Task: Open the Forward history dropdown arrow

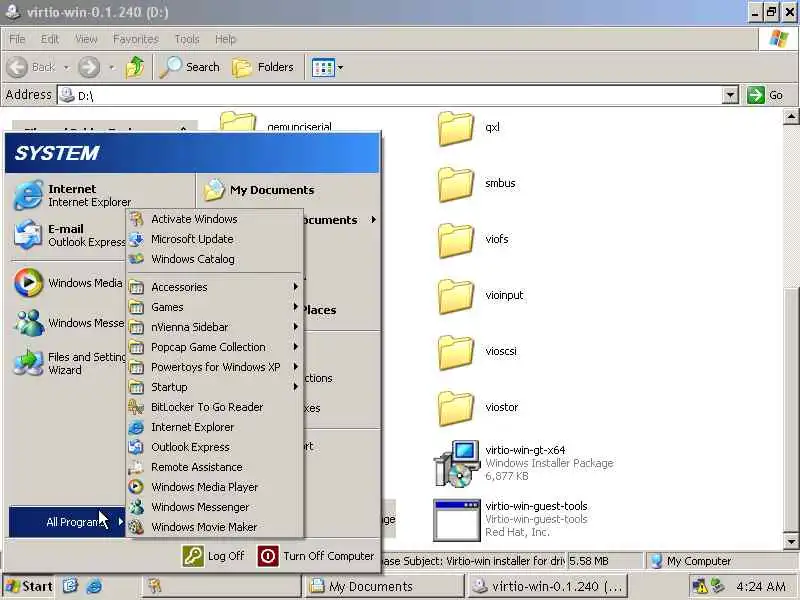Action: (x=112, y=67)
